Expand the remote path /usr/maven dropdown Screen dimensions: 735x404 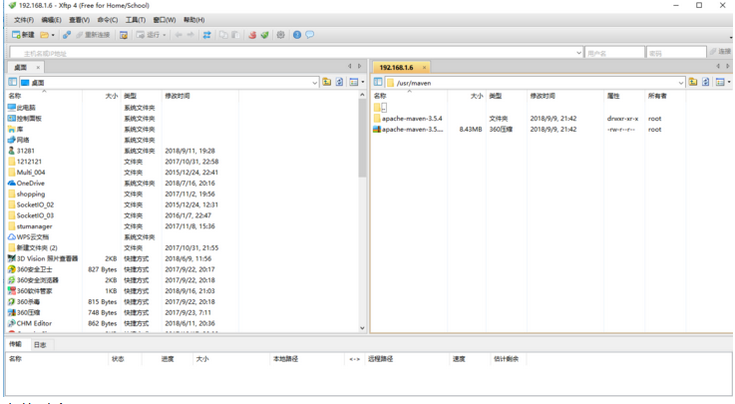pos(680,82)
